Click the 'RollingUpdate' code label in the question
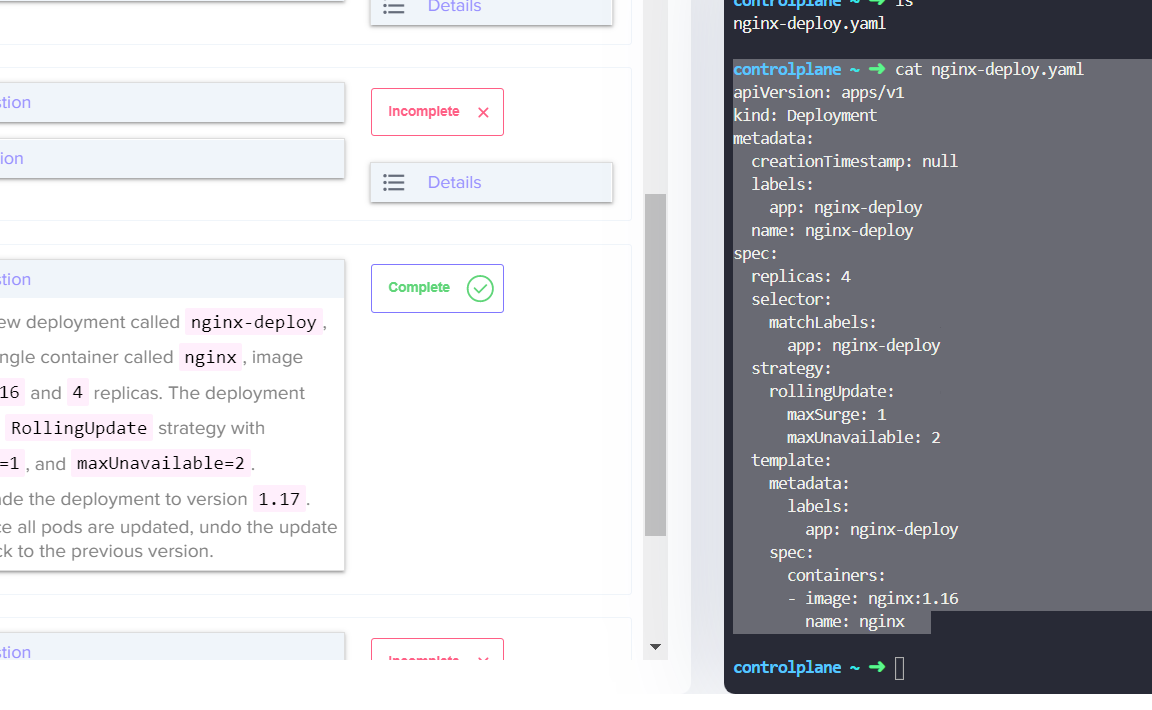Image resolution: width=1152 pixels, height=710 pixels. coord(79,428)
